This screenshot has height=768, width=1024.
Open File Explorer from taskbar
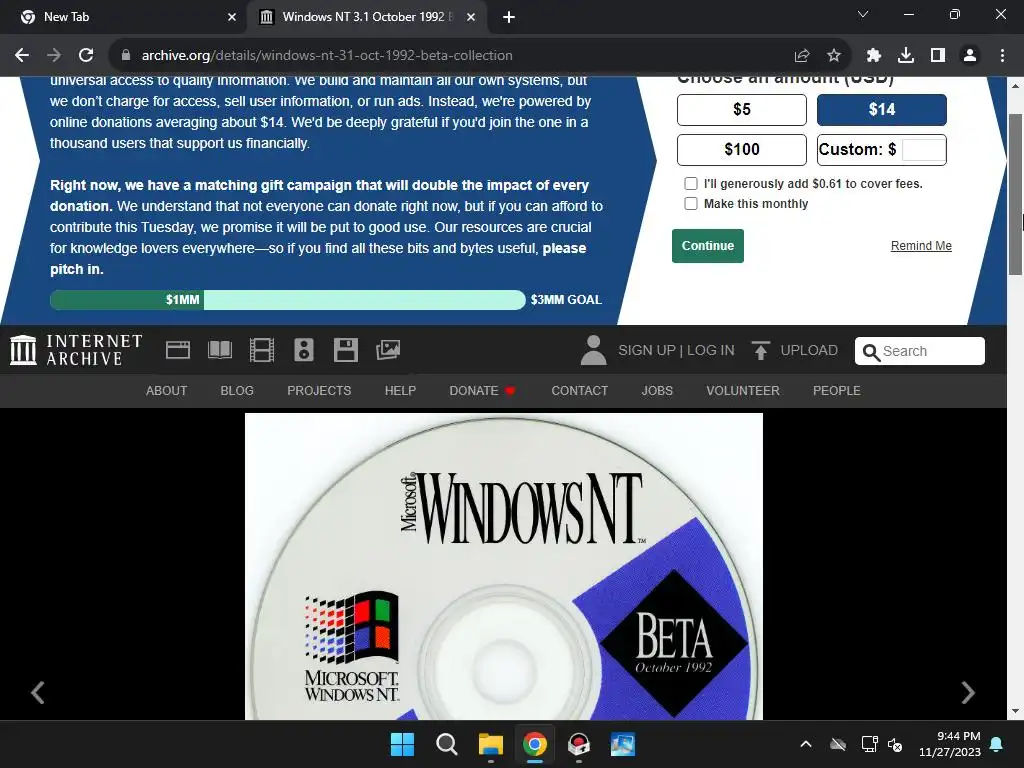click(490, 744)
